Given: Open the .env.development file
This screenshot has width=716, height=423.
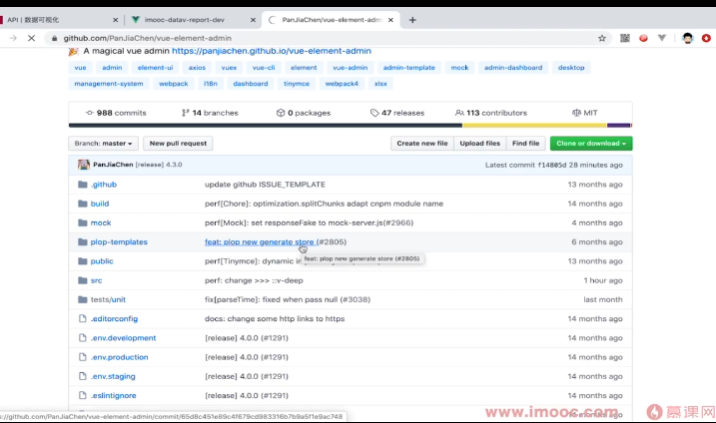Looking at the screenshot, I should 123,338.
